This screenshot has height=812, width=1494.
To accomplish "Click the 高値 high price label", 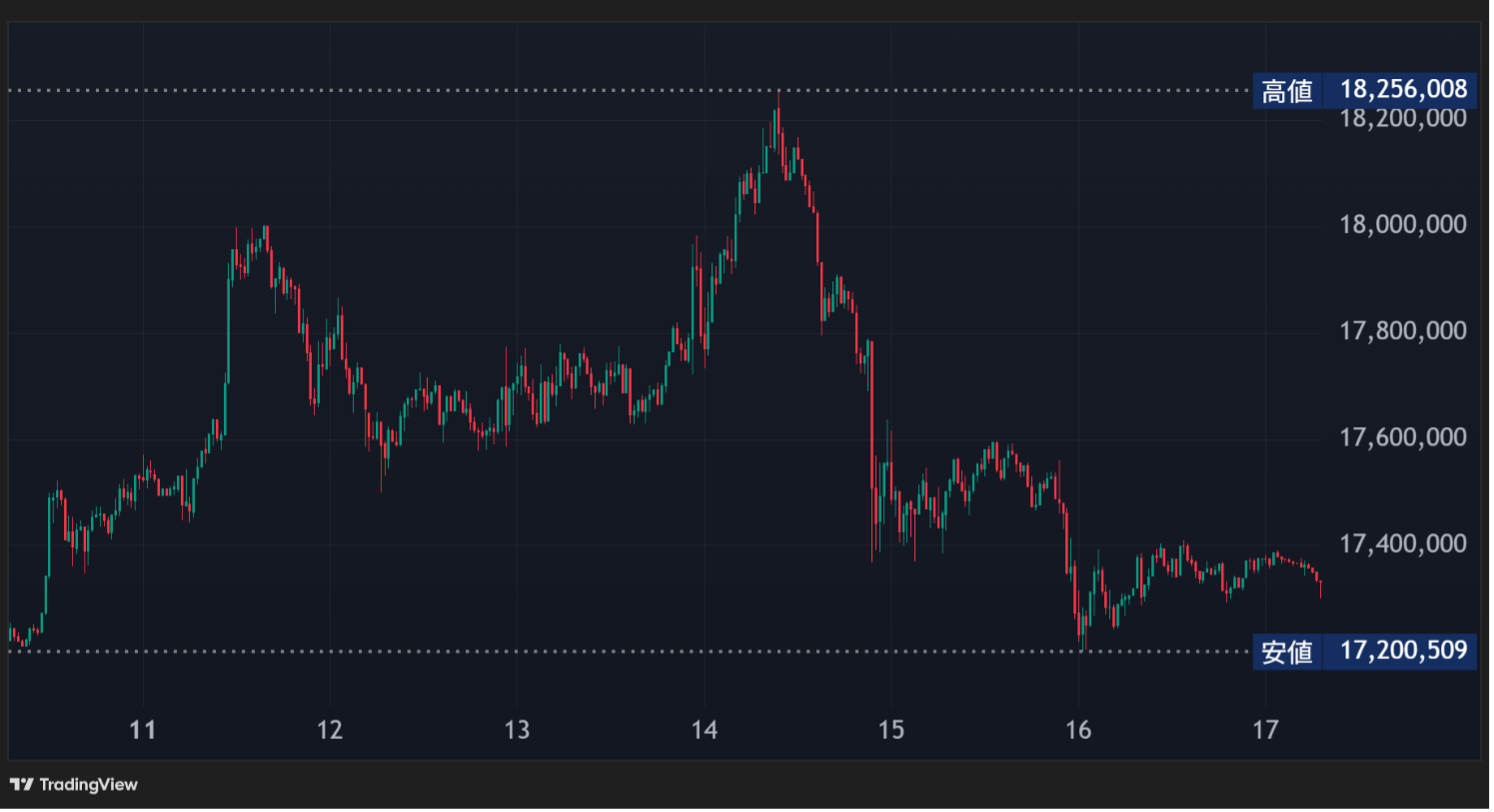I will (x=1287, y=91).
